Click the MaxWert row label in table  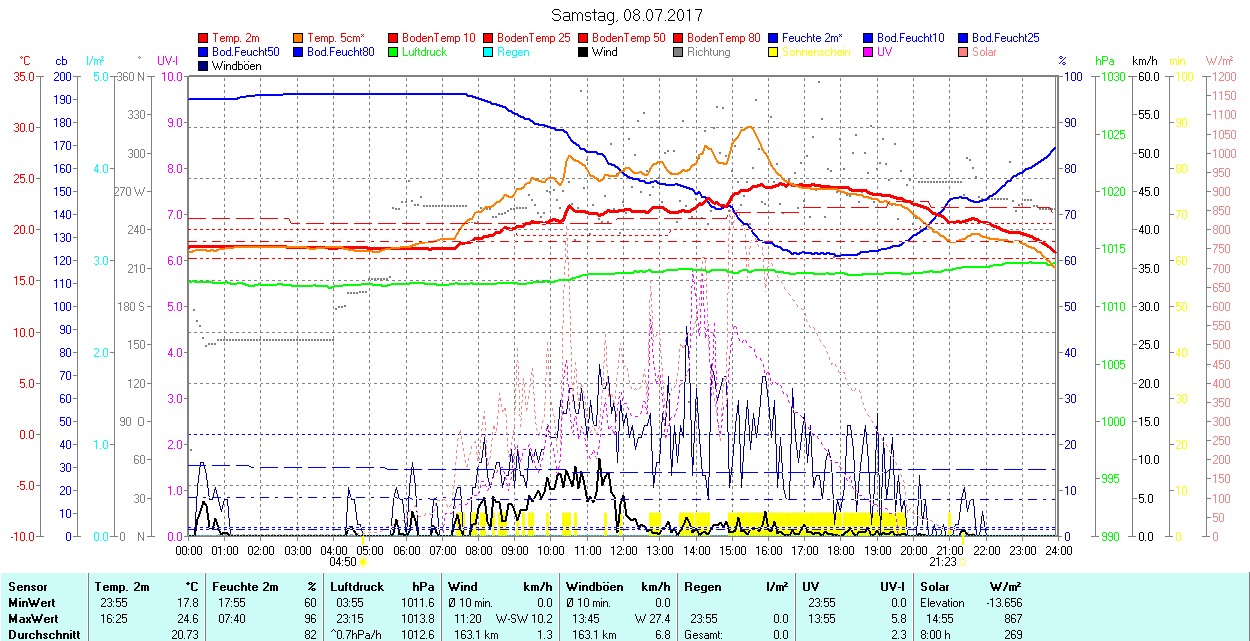[31, 619]
